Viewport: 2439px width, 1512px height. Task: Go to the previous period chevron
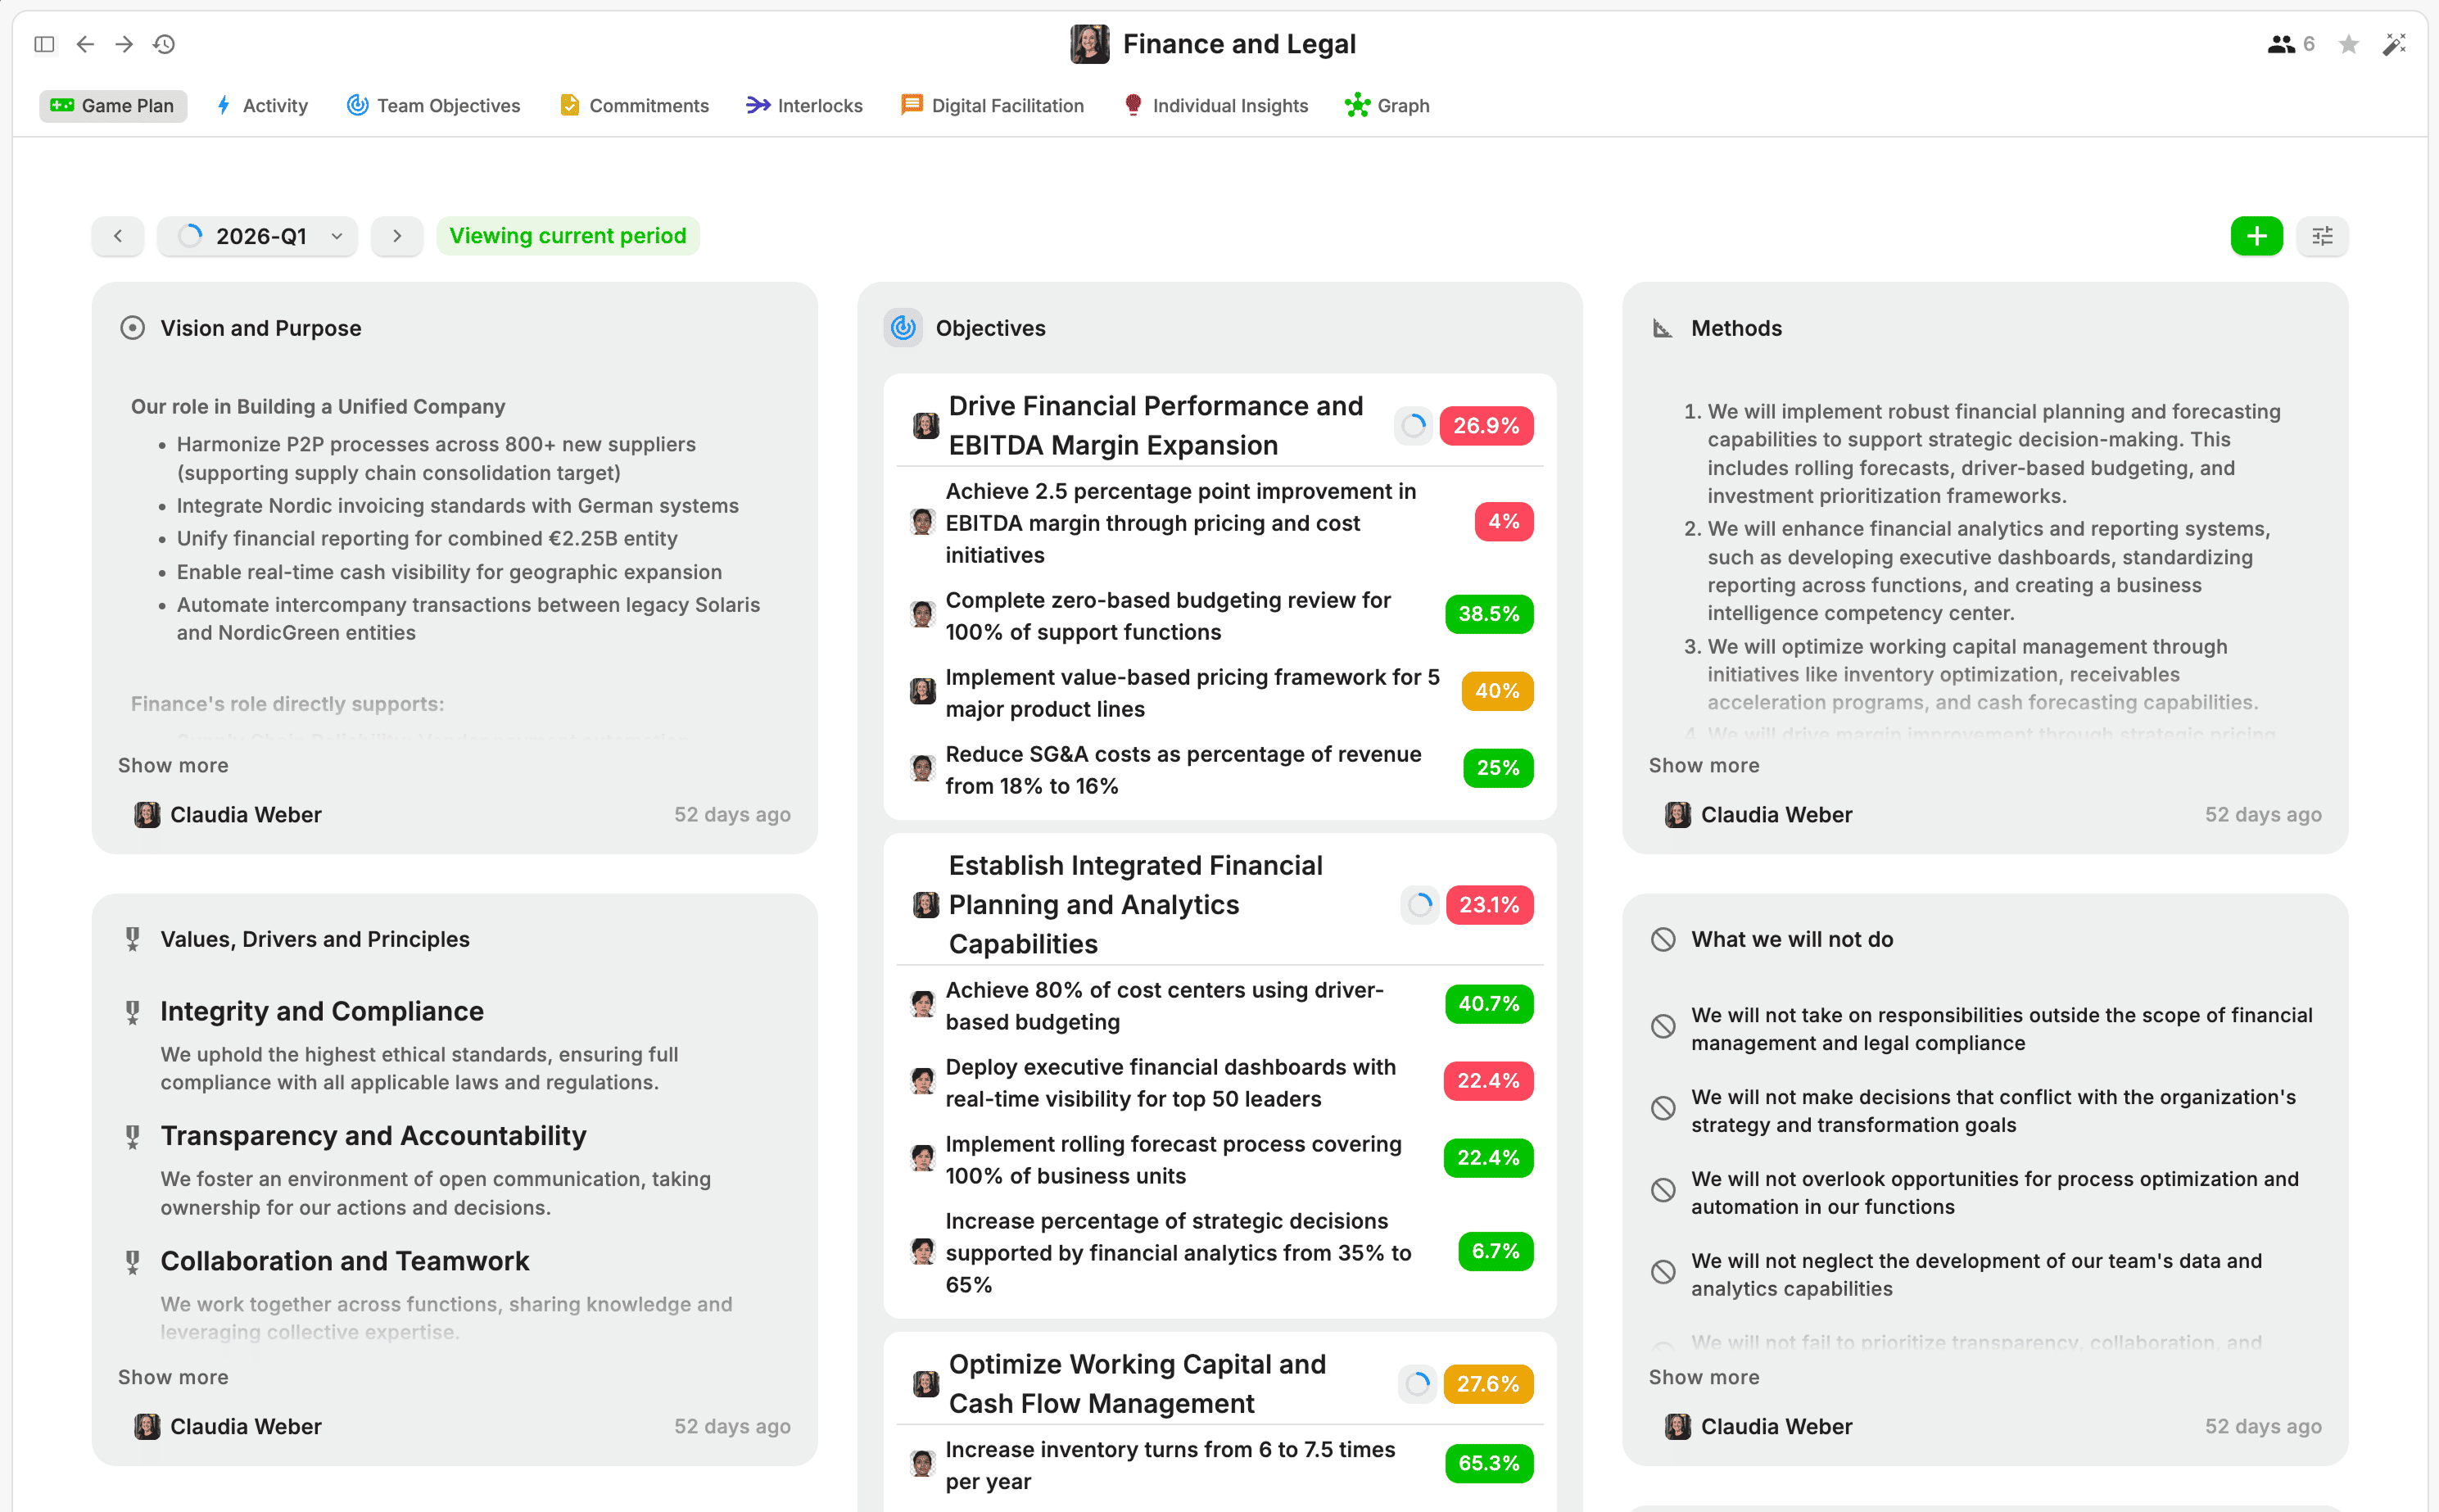pyautogui.click(x=118, y=236)
